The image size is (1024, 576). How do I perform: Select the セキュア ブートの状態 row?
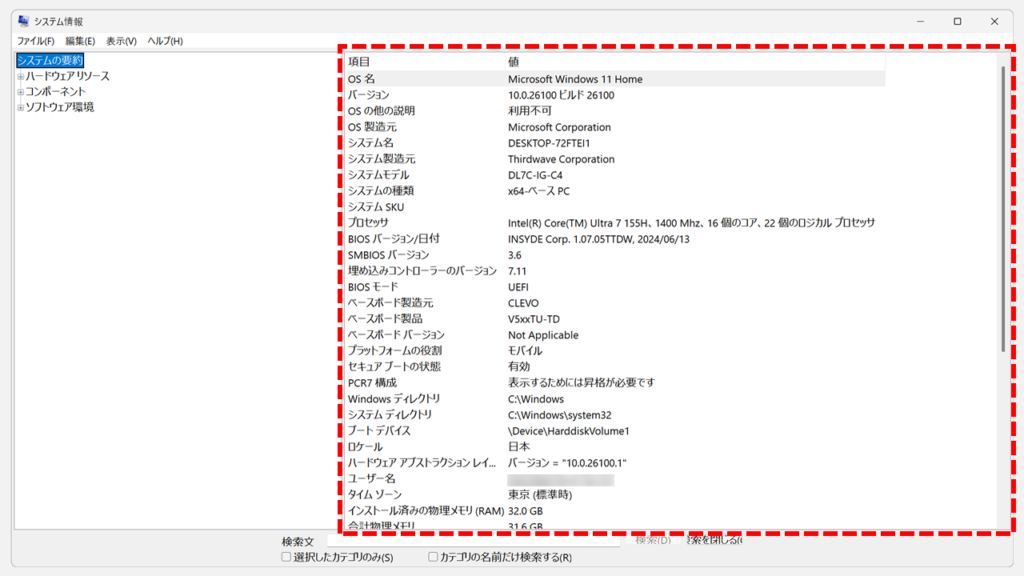615,367
